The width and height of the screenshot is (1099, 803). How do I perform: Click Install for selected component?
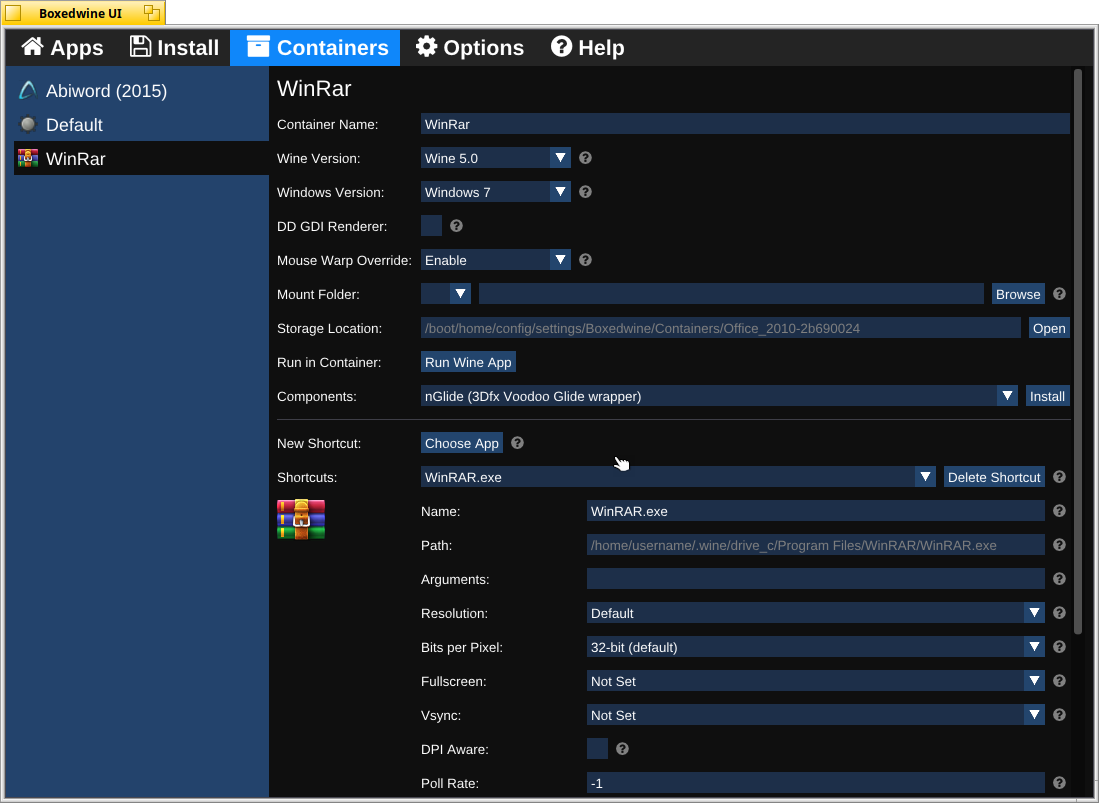[1047, 396]
